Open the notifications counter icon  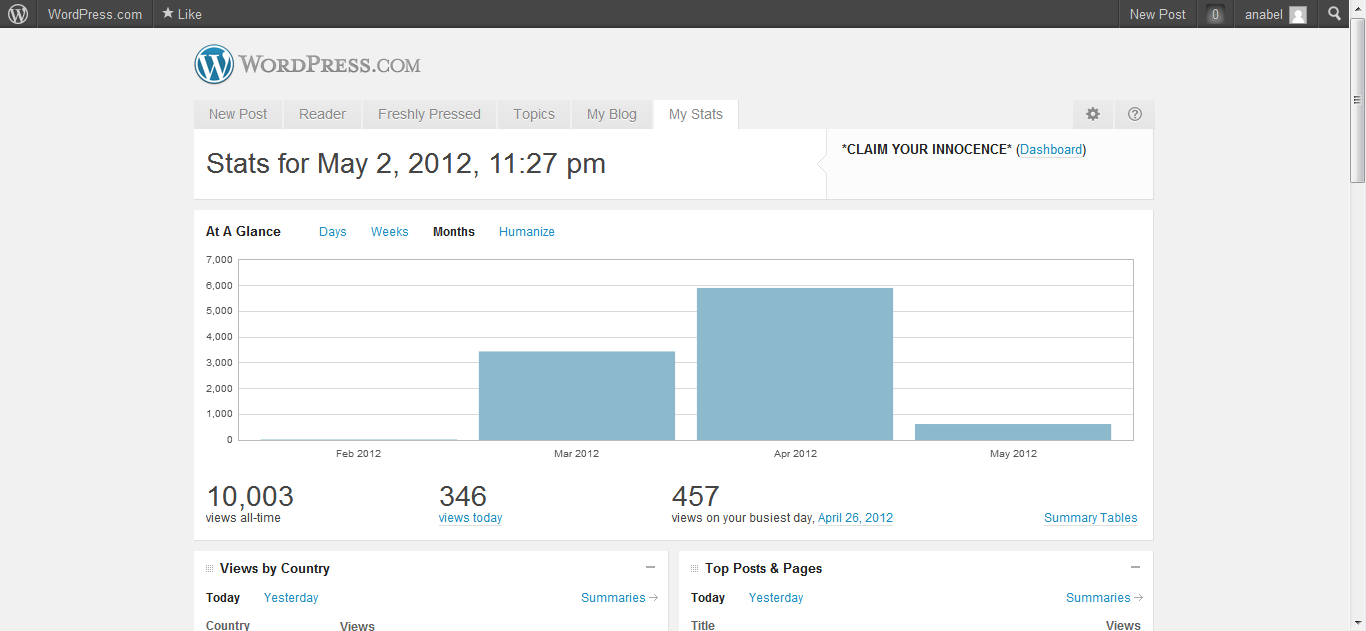(1215, 15)
